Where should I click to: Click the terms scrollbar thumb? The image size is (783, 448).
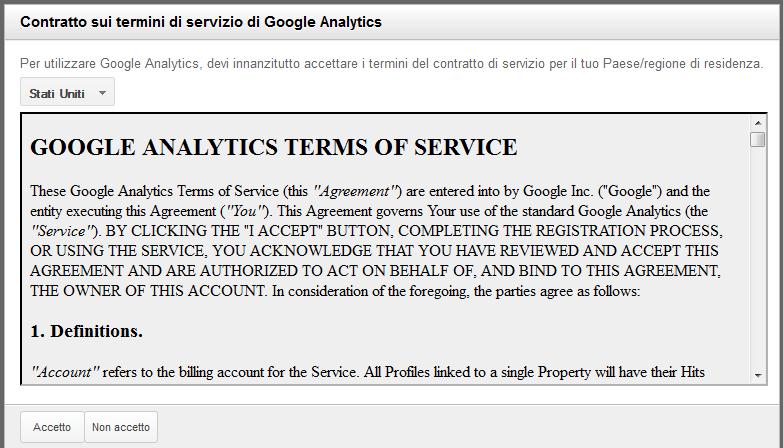point(758,139)
